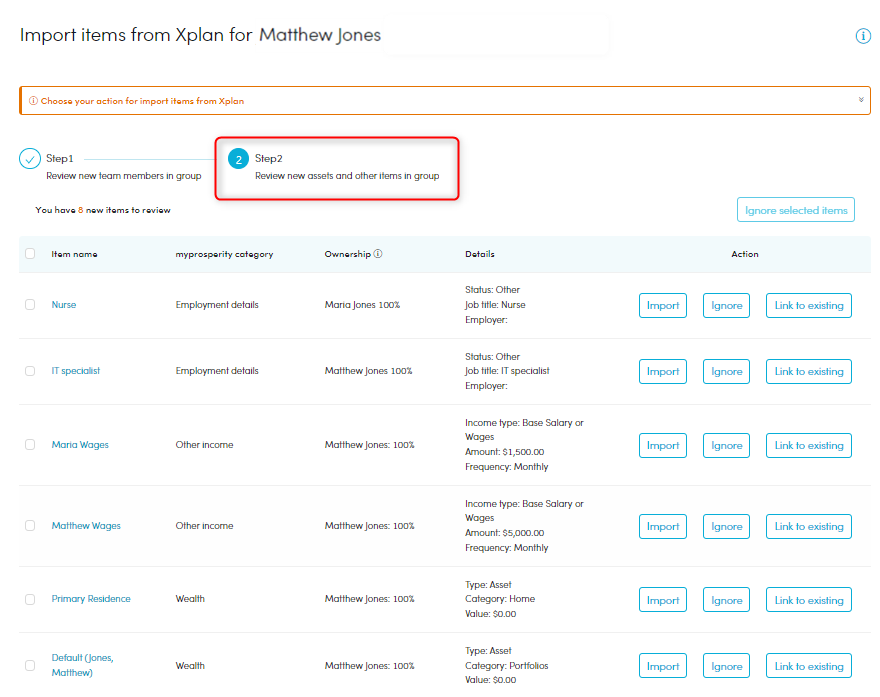Click the Step 2 numbered circle icon

click(238, 159)
